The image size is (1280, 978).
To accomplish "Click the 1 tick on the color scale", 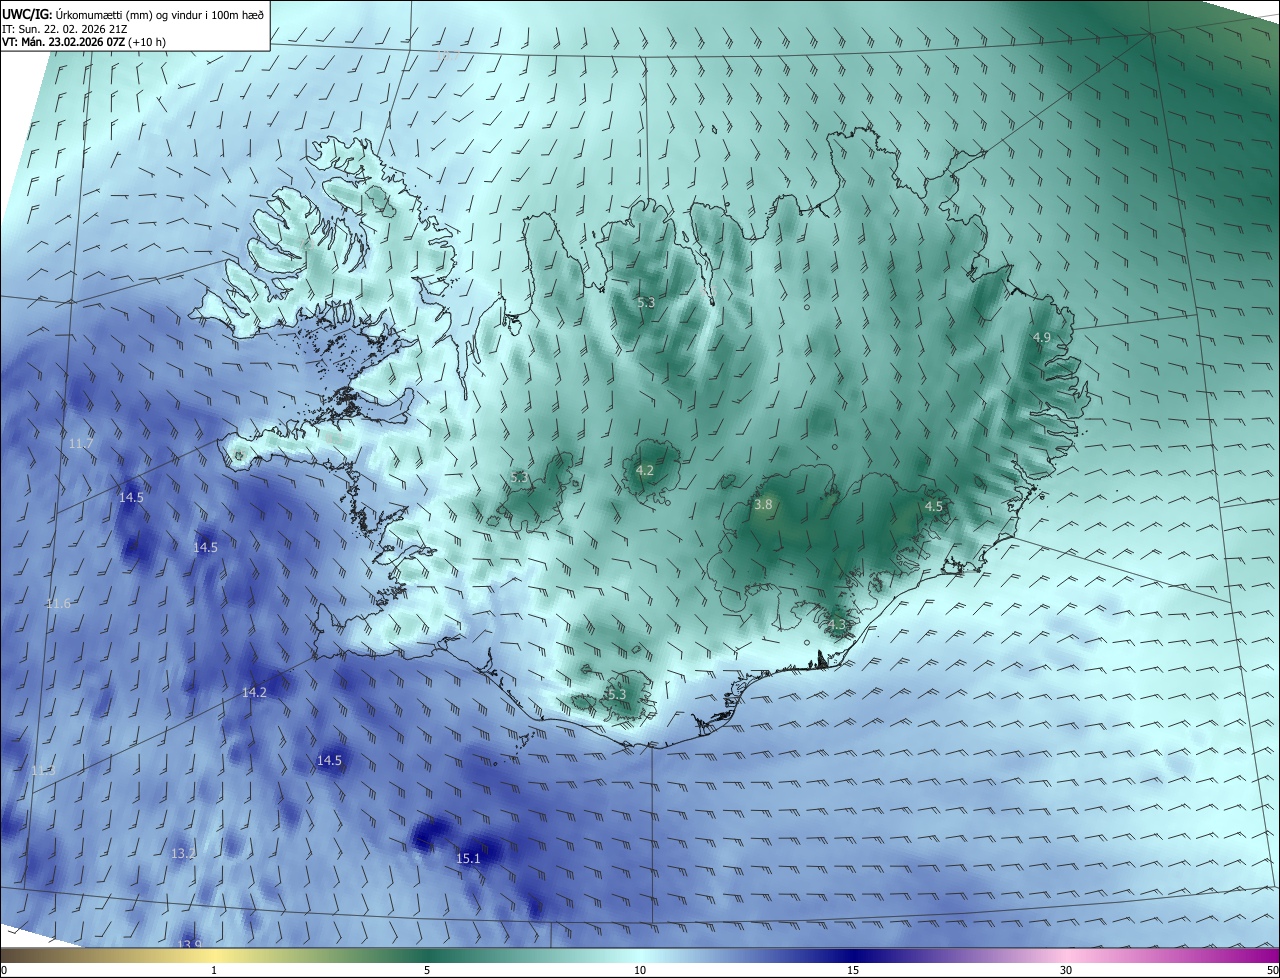I will point(214,970).
